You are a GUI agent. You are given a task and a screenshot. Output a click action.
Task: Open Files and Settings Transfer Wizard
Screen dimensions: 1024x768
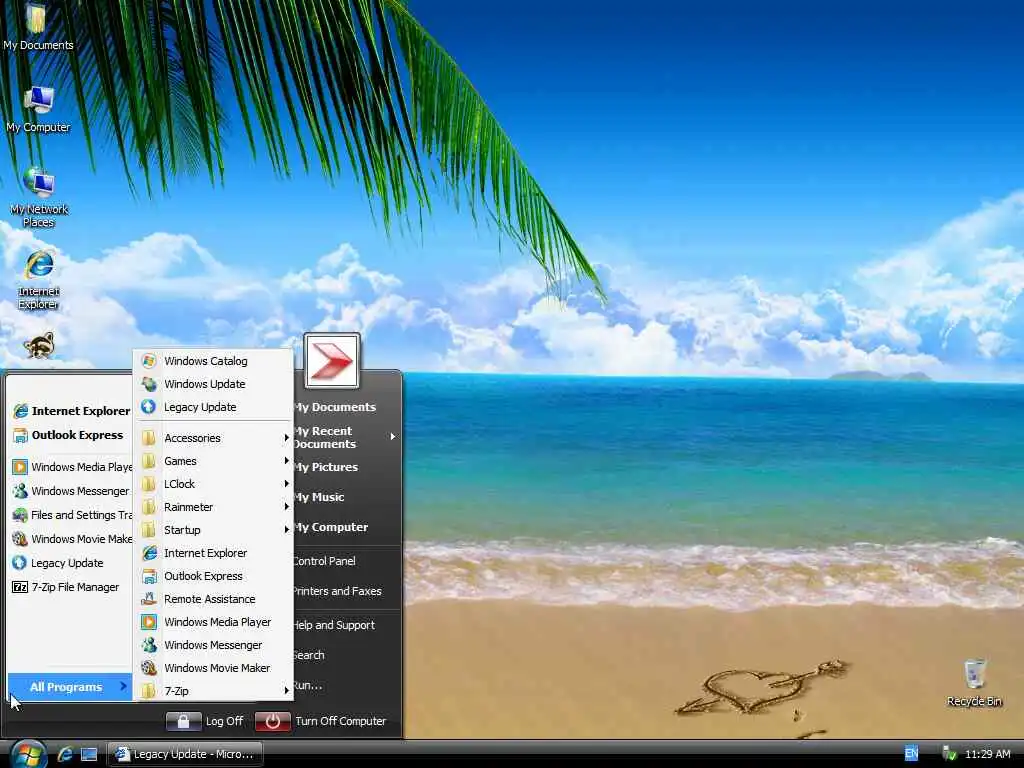click(x=71, y=515)
